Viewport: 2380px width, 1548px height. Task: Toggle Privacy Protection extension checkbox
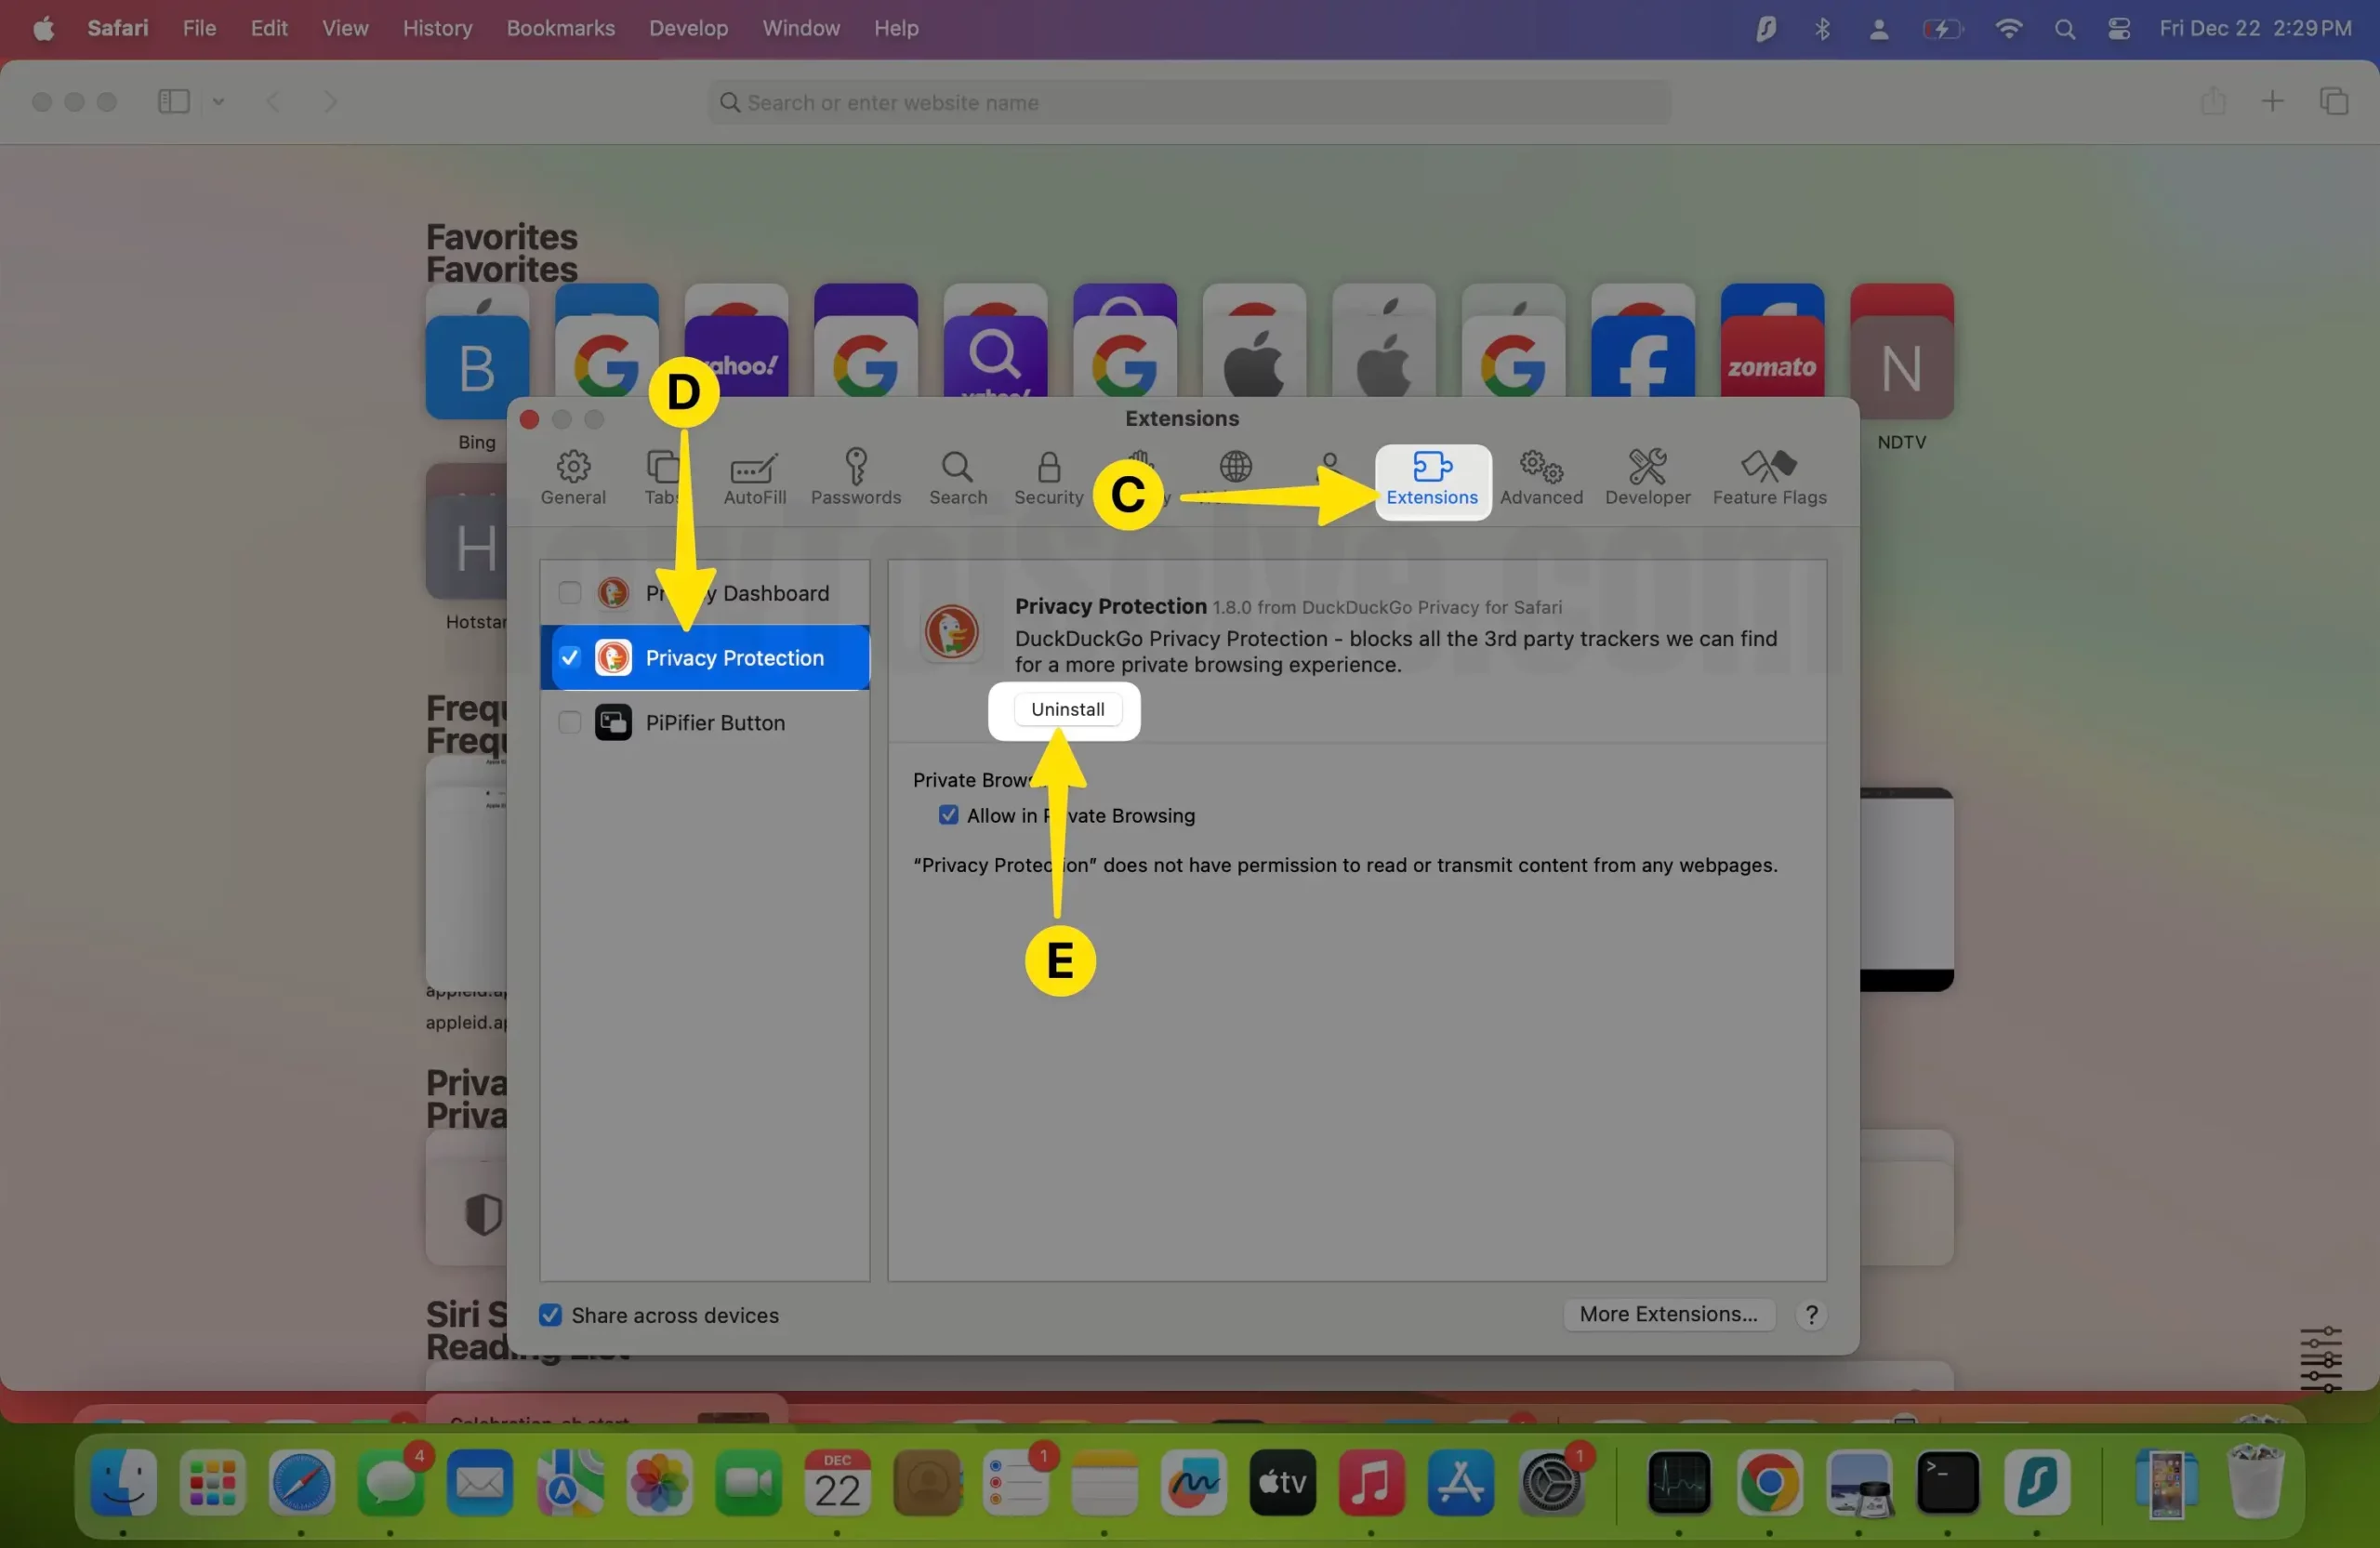(x=569, y=656)
